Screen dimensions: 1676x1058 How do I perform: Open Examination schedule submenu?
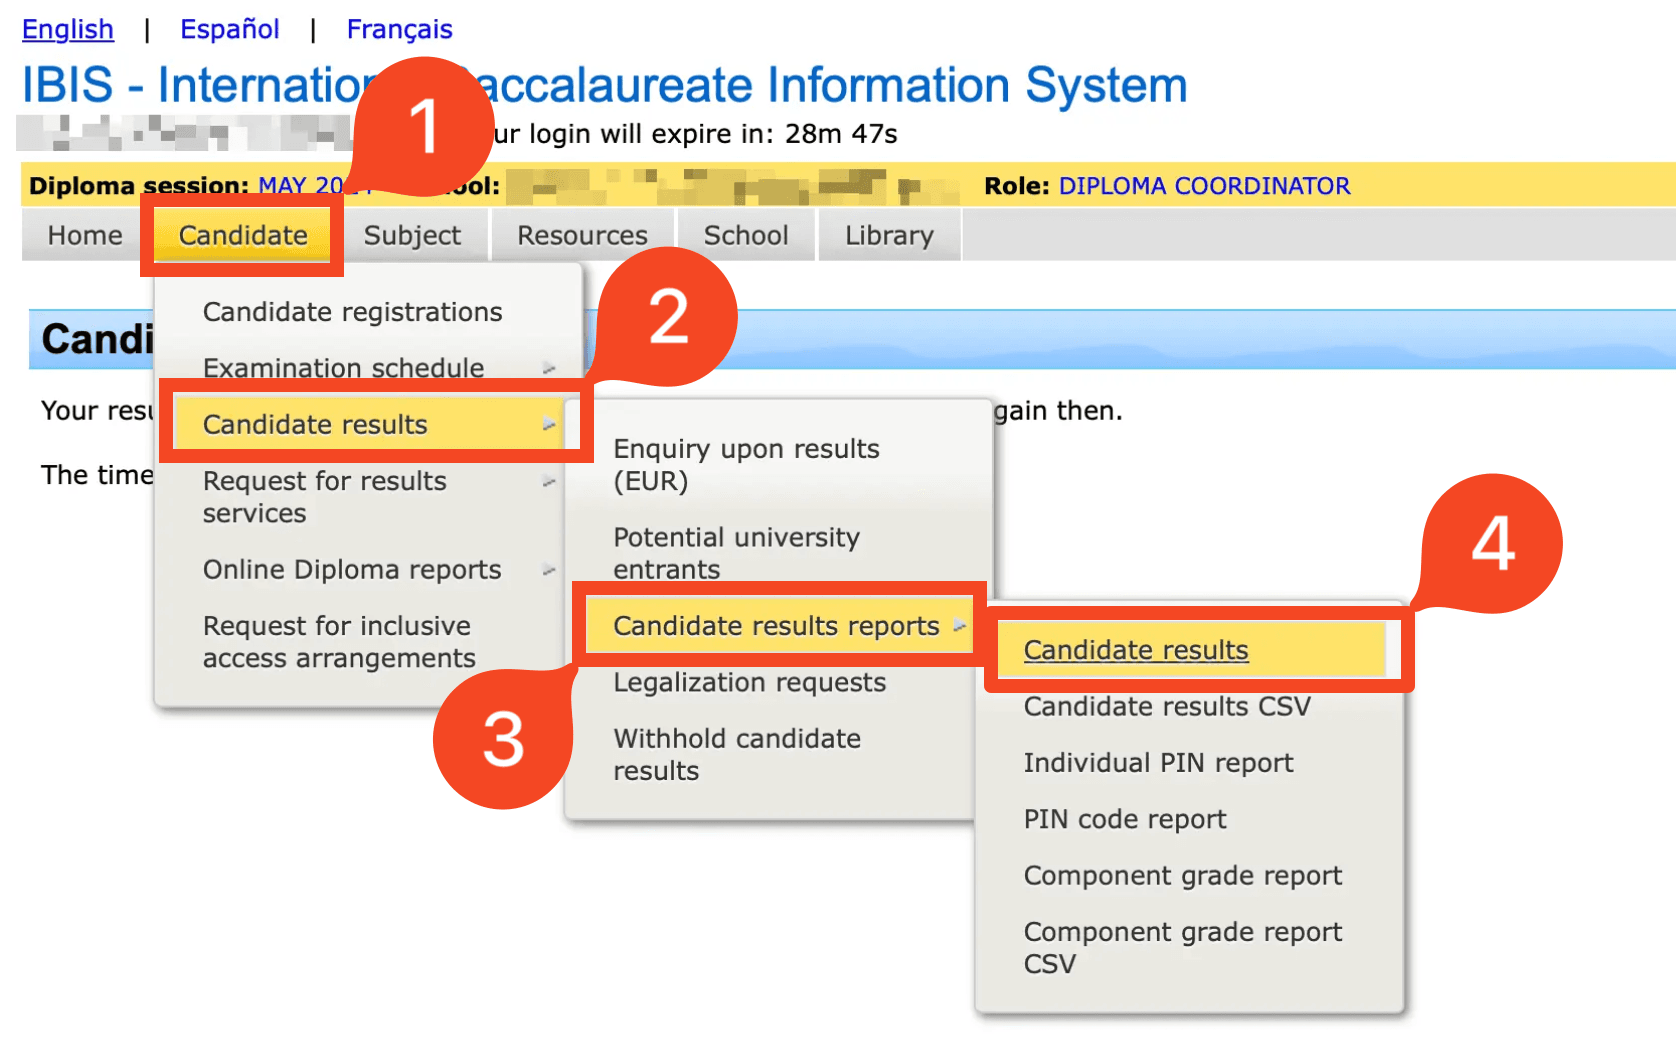tap(344, 368)
